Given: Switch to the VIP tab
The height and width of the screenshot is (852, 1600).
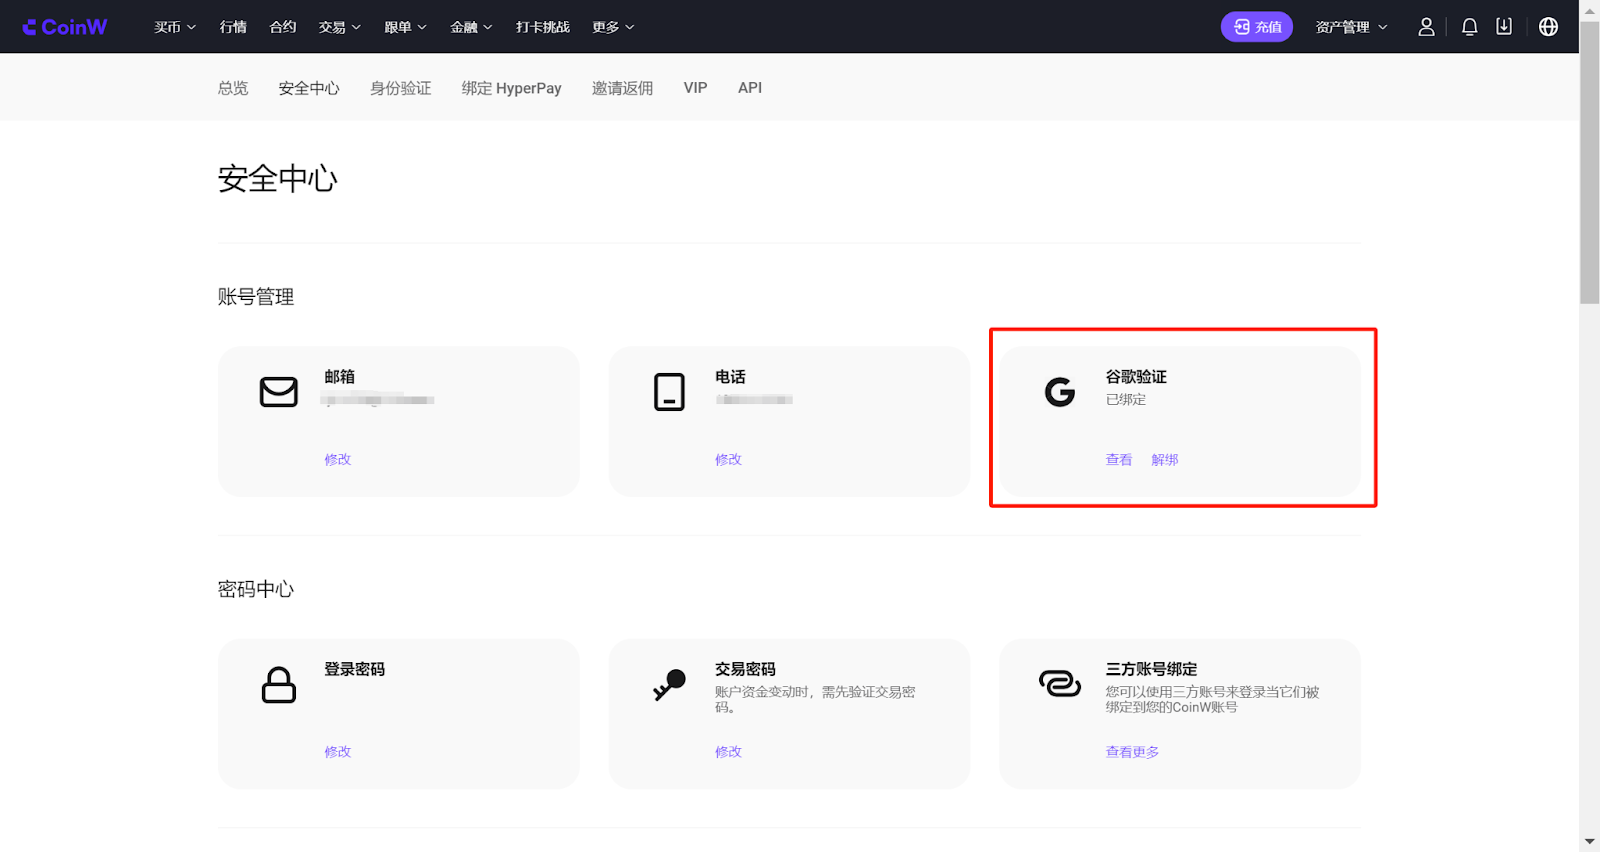Looking at the screenshot, I should coord(696,88).
